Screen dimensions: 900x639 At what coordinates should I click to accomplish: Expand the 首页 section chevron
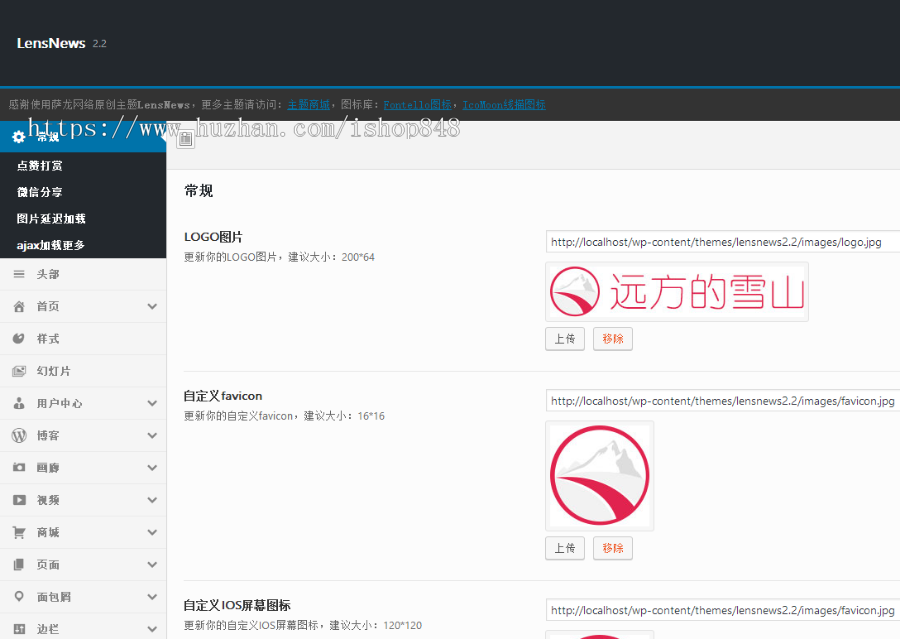point(152,307)
